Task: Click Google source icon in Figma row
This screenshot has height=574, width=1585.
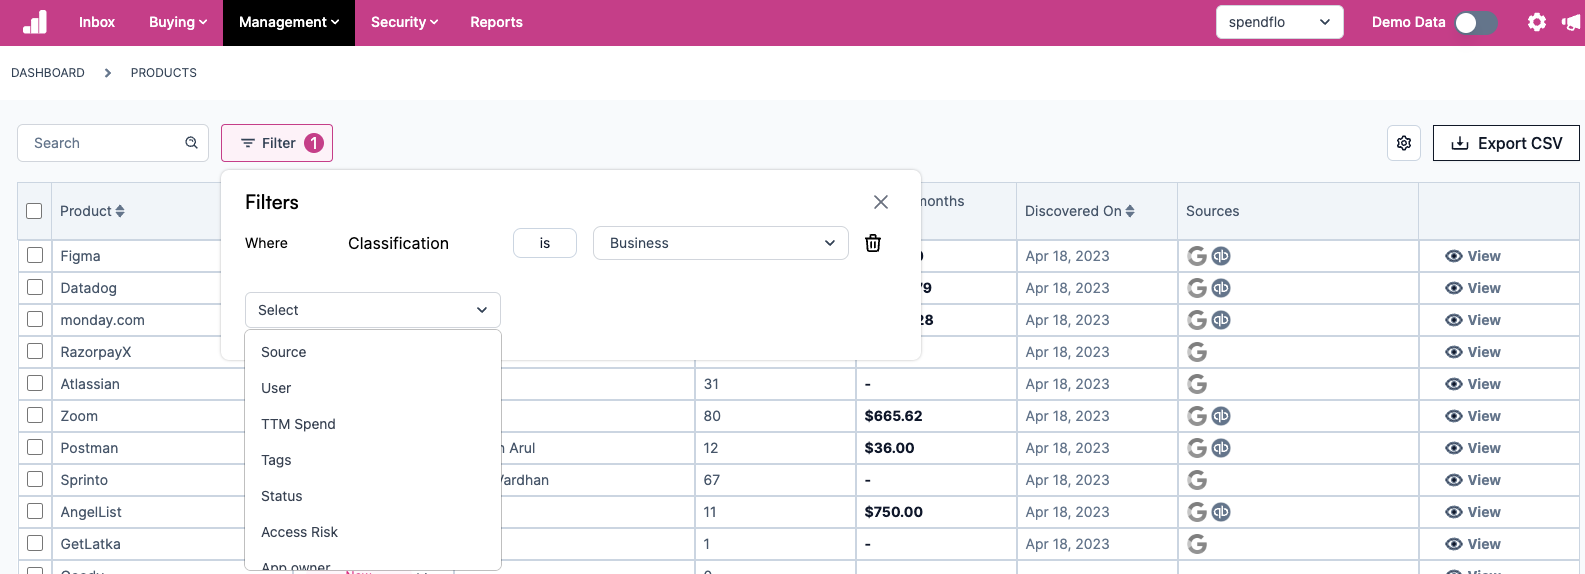Action: [x=1197, y=256]
